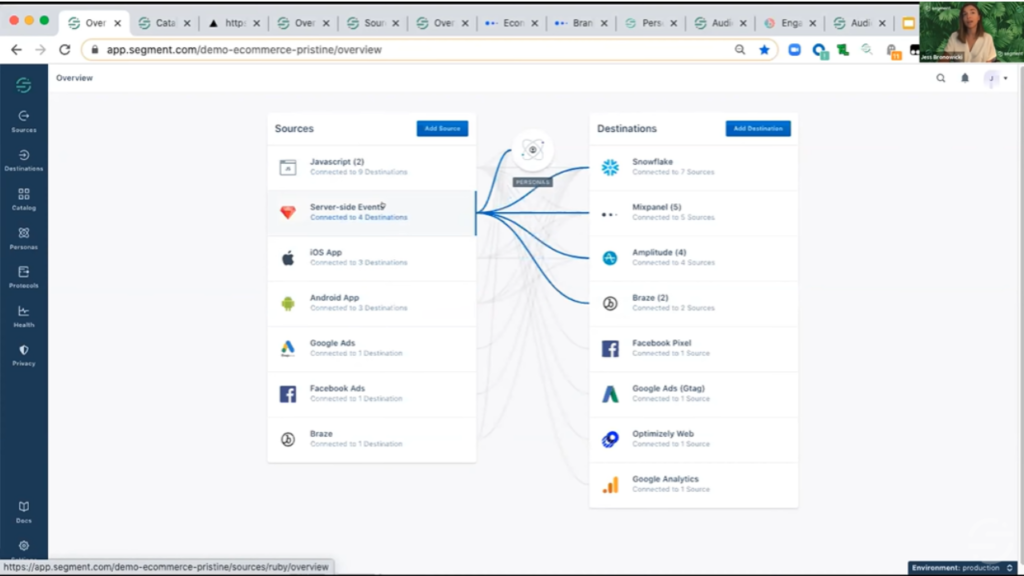Click the browser address bar URL
The width and height of the screenshot is (1024, 576).
click(244, 50)
